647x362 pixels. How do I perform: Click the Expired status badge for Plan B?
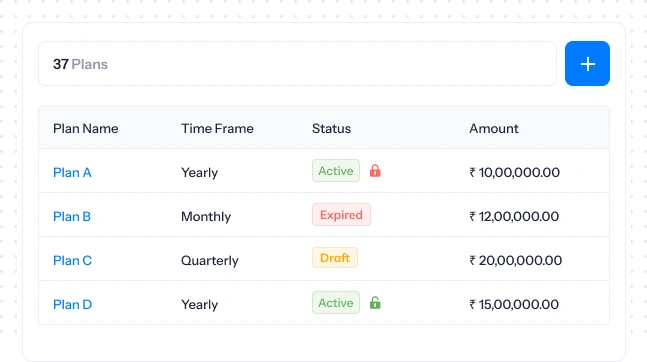[341, 215]
